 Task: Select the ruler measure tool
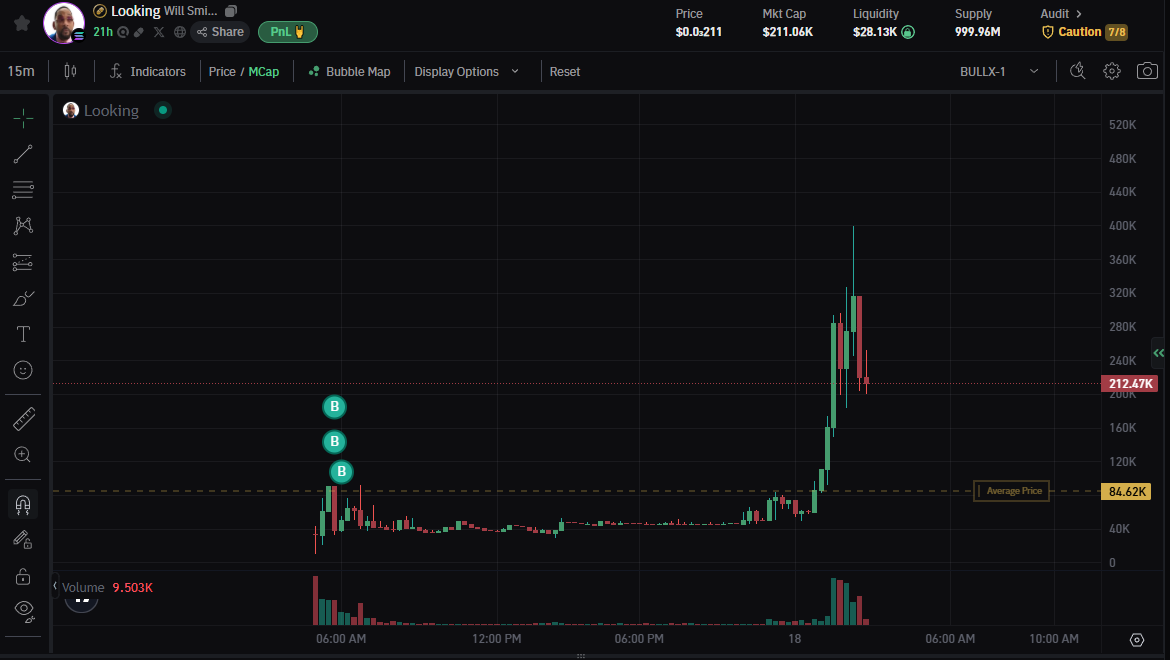(23, 418)
